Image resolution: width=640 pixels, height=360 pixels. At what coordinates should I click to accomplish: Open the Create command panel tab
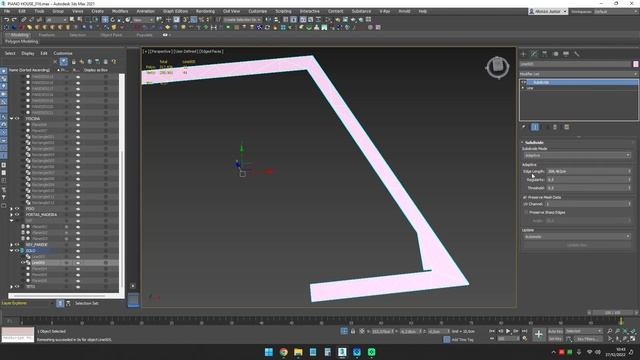pos(523,54)
